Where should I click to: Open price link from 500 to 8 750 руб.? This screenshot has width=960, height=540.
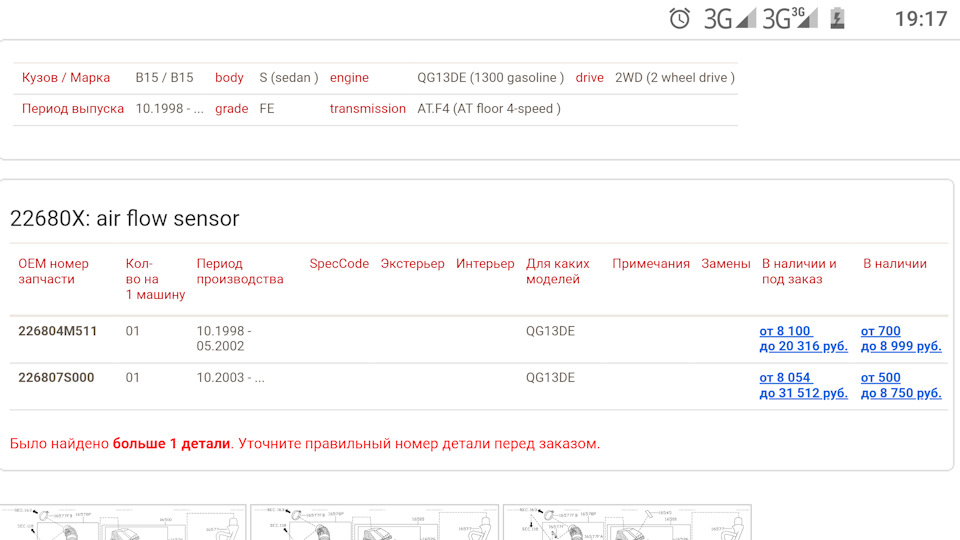pyautogui.click(x=901, y=385)
